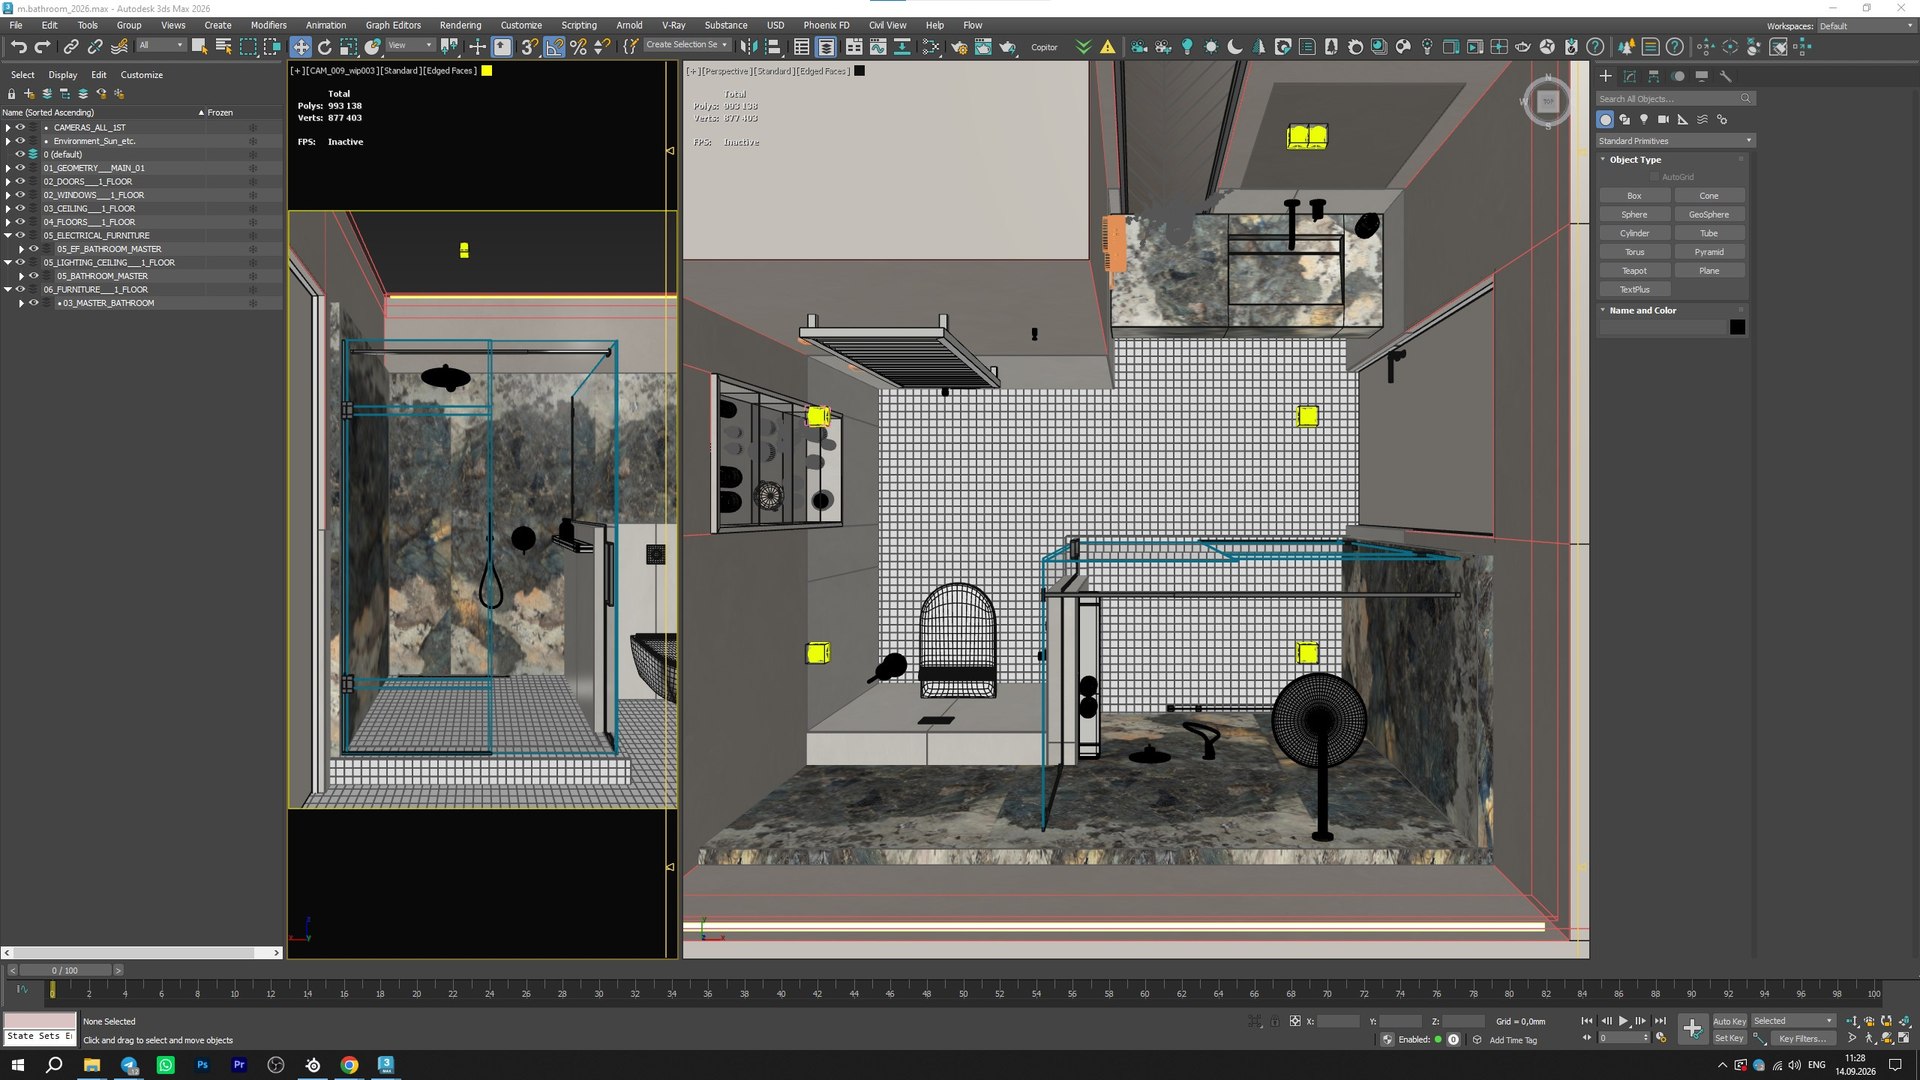
Task: Open Render Setup icon
Action: point(959,47)
